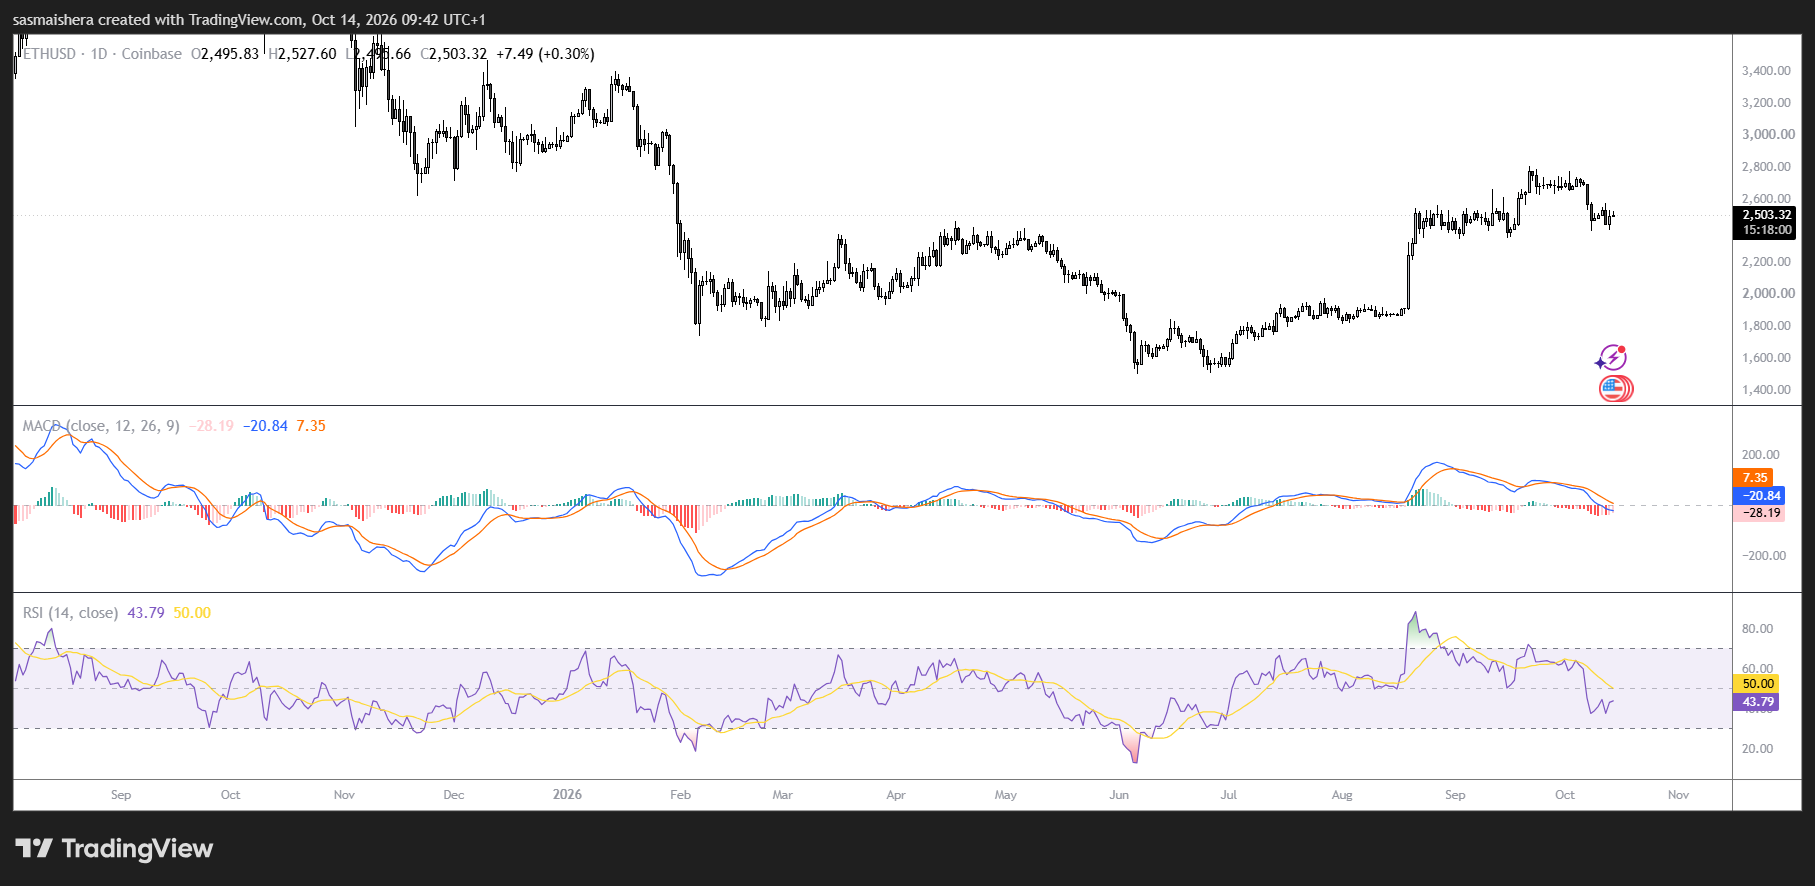Click the Aug label on the time axis
The width and height of the screenshot is (1815, 886).
1342,795
